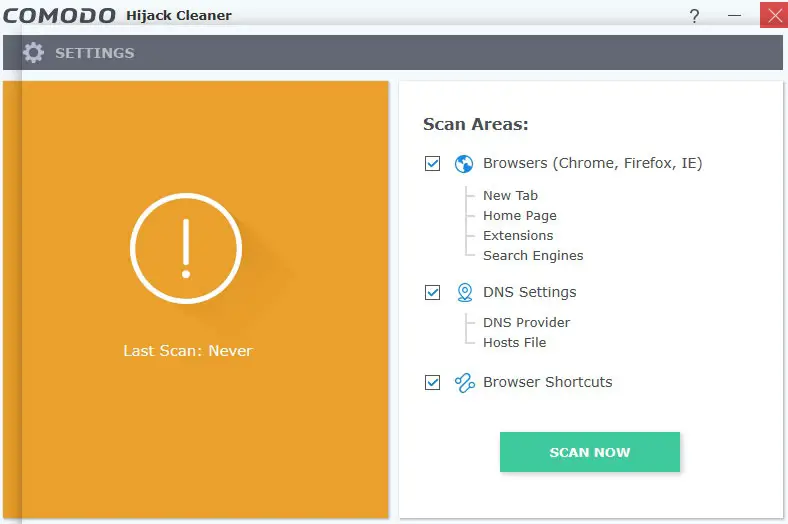Uncheck the DNS Settings checkbox
Screen dimensions: 788x524
(432, 292)
